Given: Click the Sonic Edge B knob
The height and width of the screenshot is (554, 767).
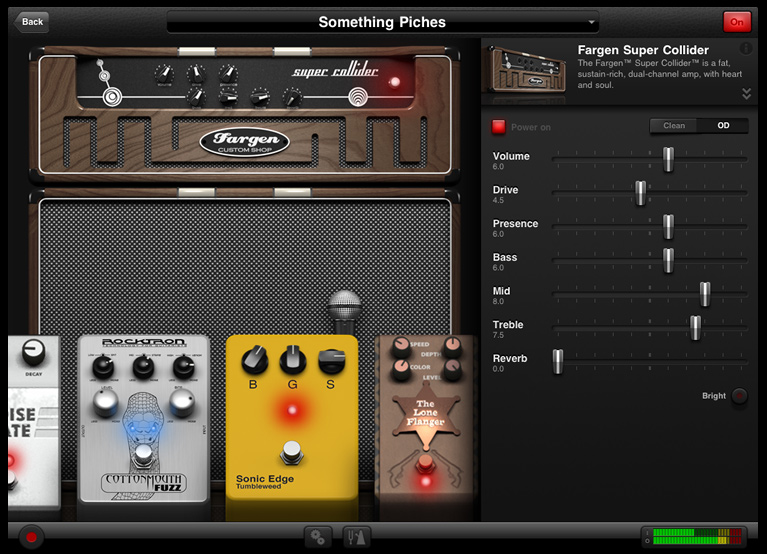Looking at the screenshot, I should click(254, 360).
